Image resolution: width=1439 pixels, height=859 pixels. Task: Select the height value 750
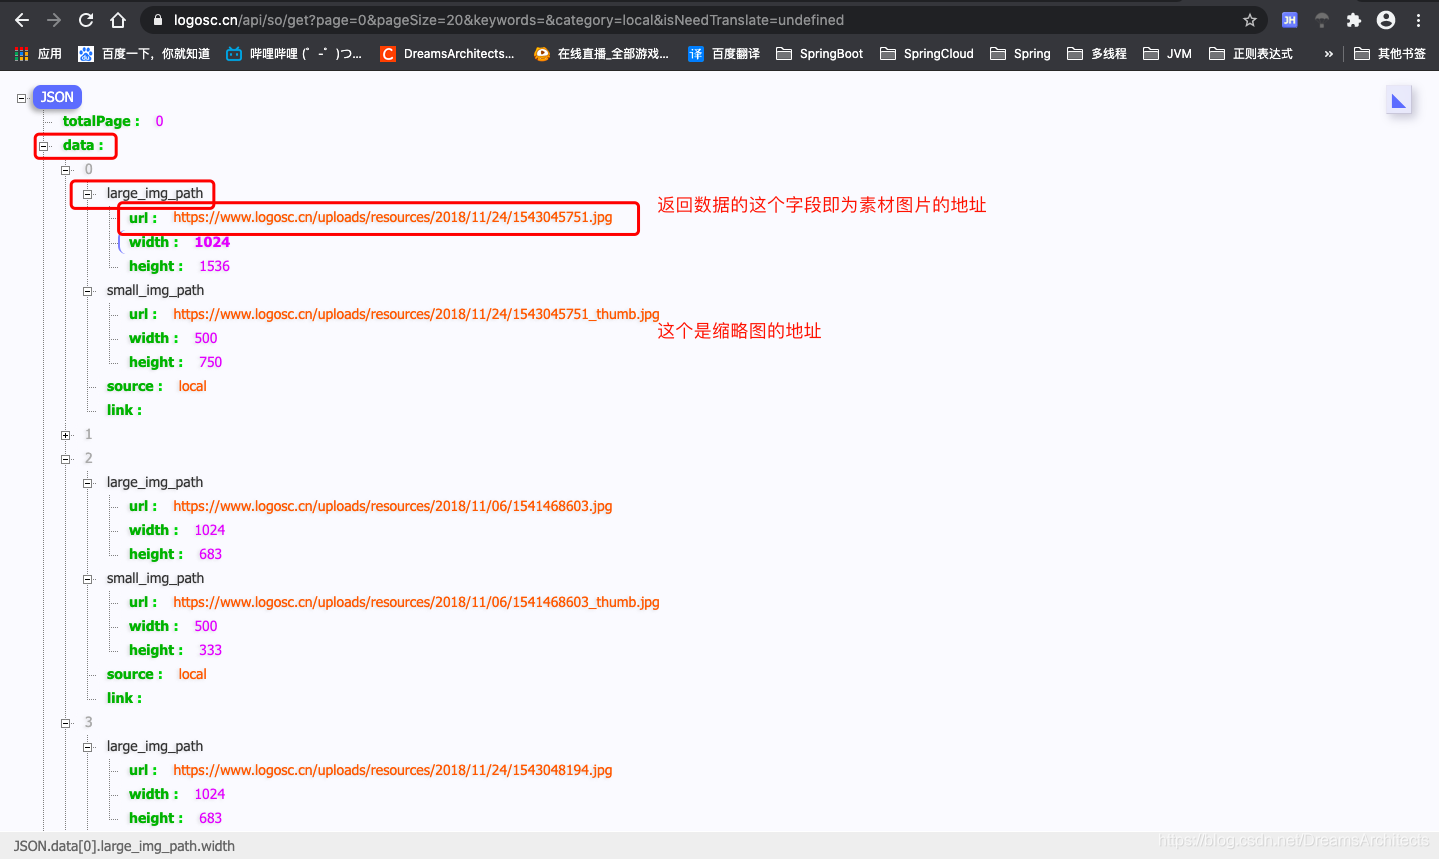[210, 362]
